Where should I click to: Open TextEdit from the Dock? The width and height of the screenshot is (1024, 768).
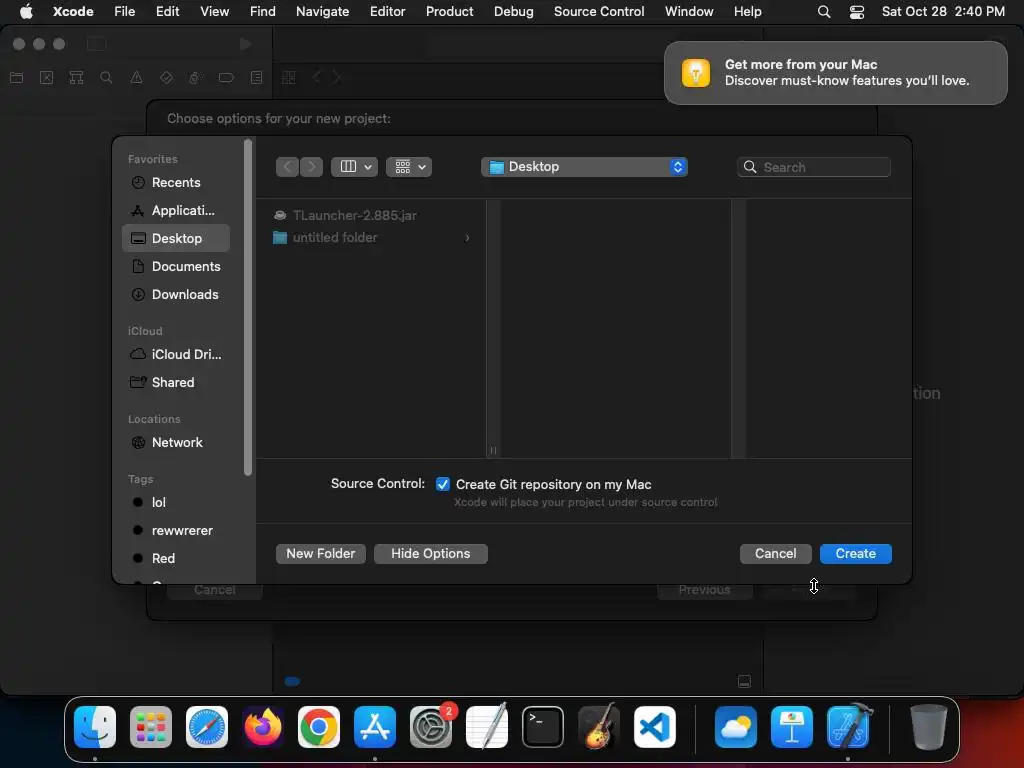pyautogui.click(x=487, y=727)
